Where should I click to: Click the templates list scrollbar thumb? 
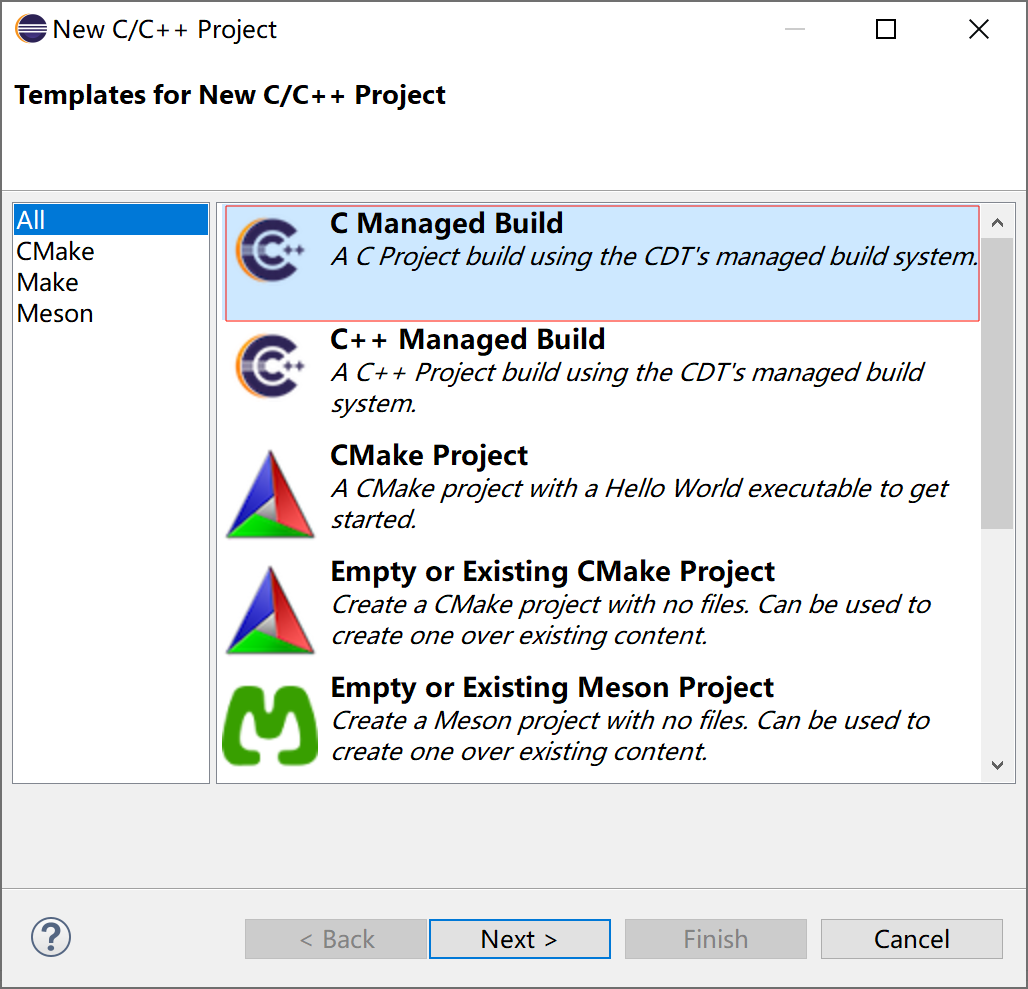(x=997, y=383)
